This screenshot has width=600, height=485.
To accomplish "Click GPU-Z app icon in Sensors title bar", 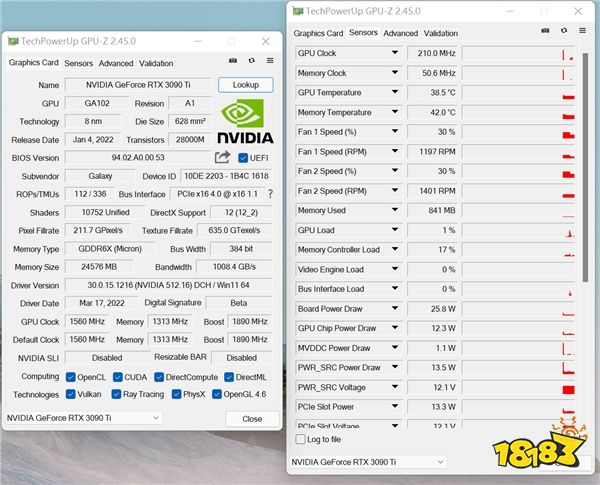I will coord(298,11).
